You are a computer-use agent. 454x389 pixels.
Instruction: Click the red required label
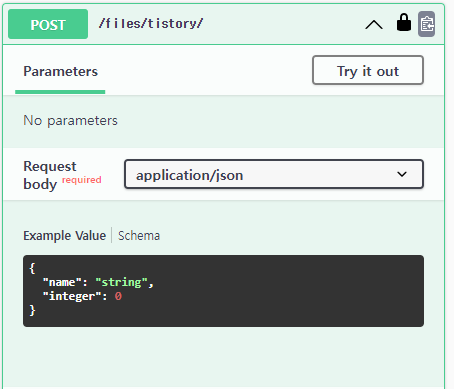tap(82, 180)
